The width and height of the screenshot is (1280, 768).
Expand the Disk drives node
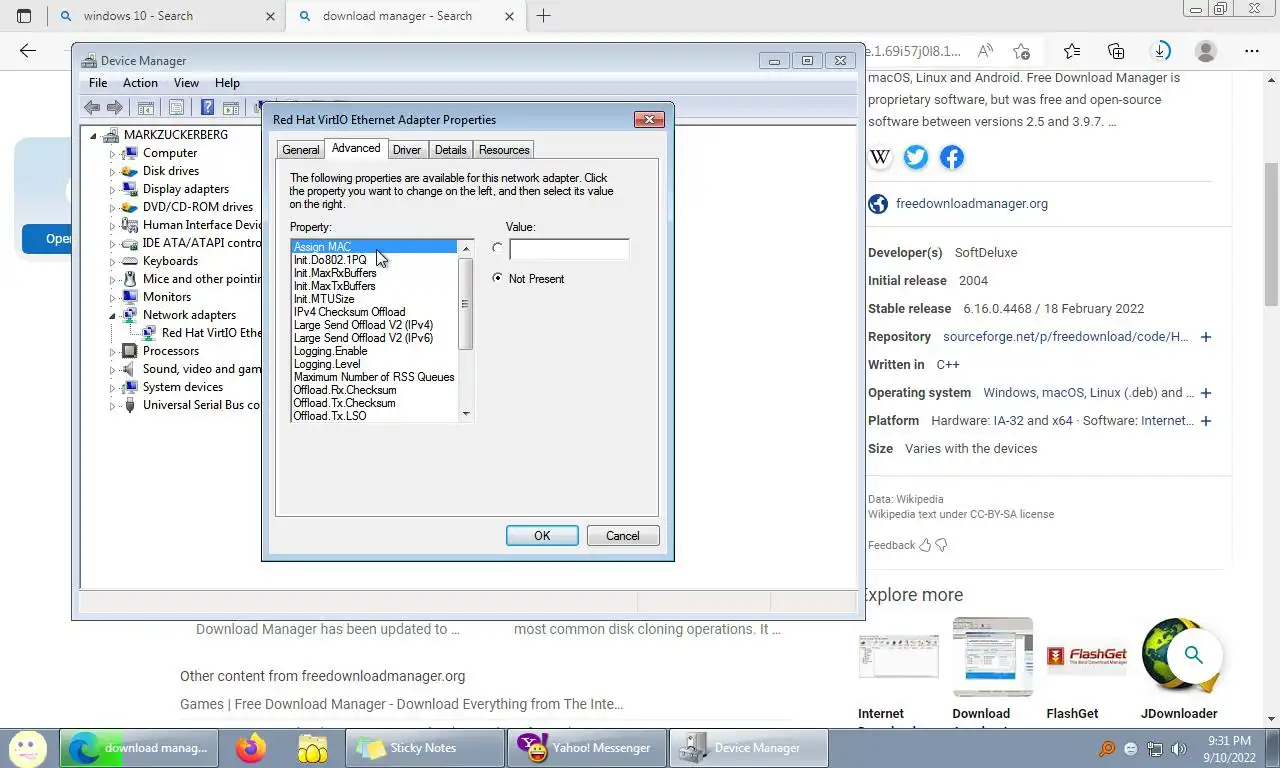[112, 172]
